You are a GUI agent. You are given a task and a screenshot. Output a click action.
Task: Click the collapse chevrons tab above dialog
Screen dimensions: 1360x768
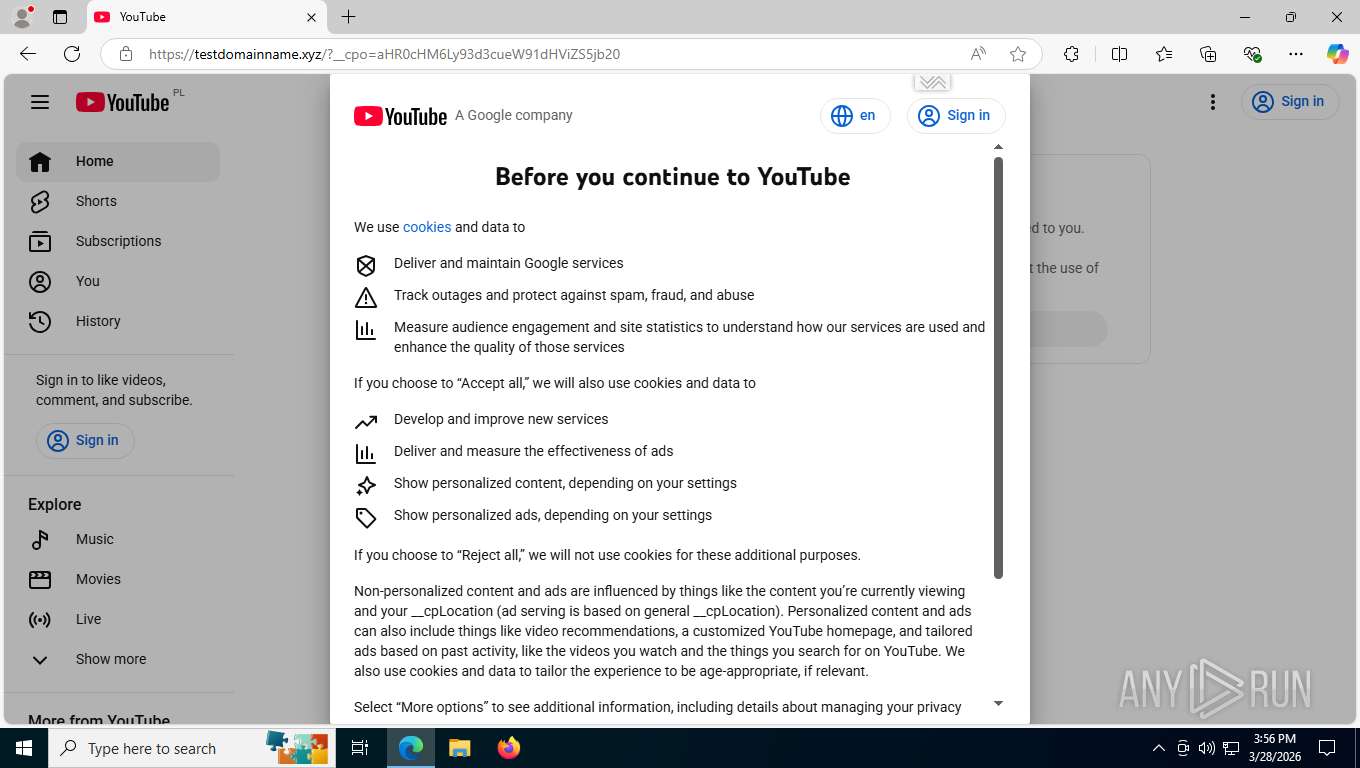point(932,81)
